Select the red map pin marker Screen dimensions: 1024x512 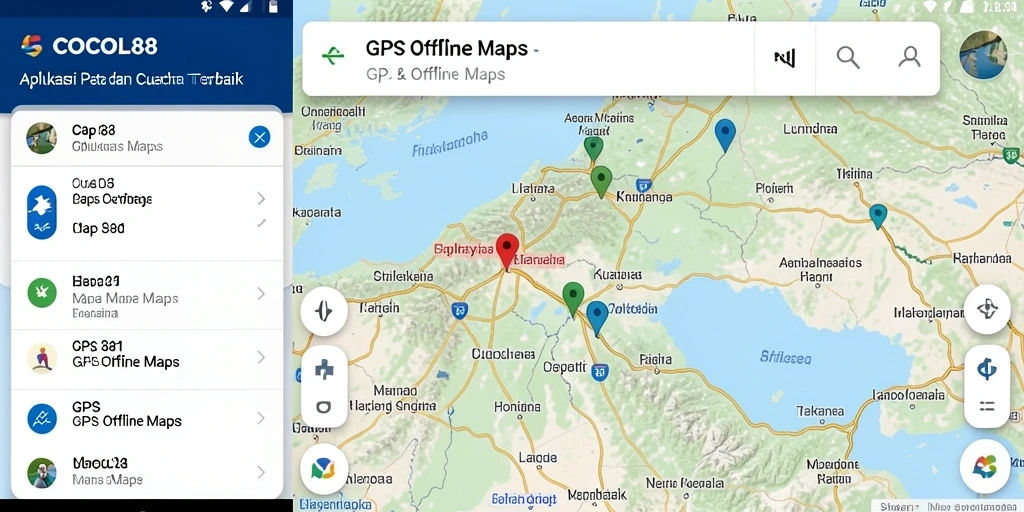click(x=507, y=251)
